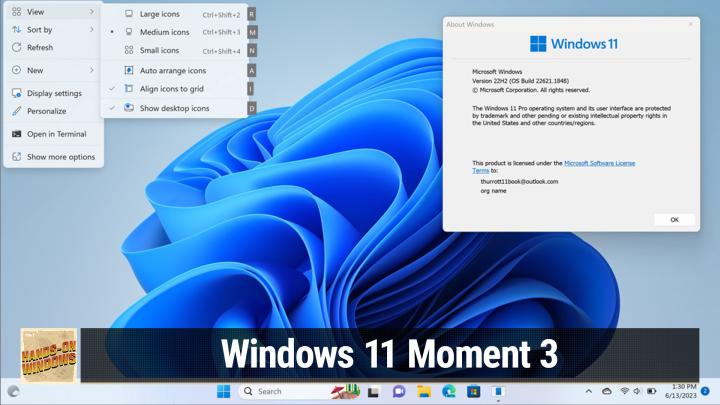Close the About Windows dialog

(691, 24)
